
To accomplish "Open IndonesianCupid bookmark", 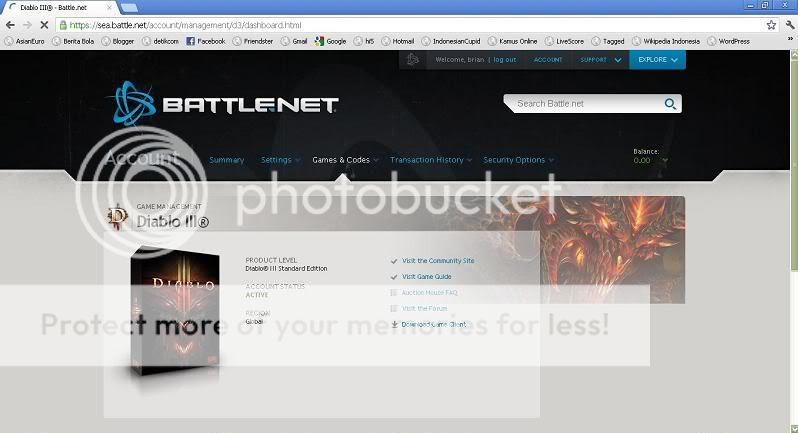I will 451,41.
